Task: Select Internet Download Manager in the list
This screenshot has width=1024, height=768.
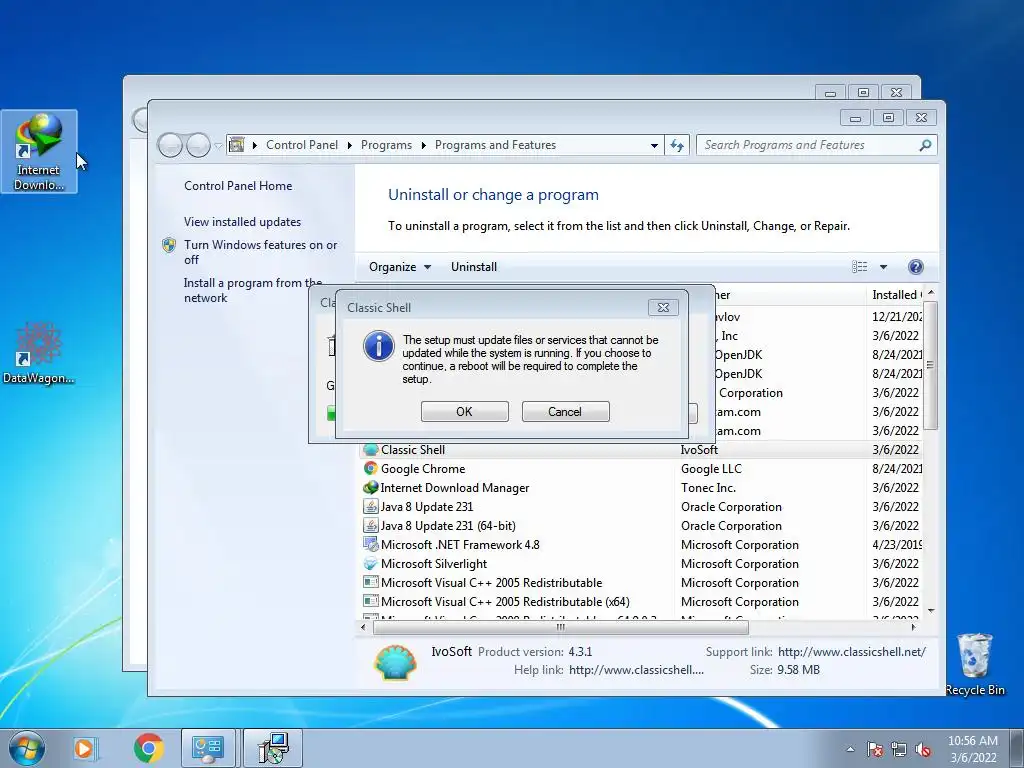Action: coord(641,487)
